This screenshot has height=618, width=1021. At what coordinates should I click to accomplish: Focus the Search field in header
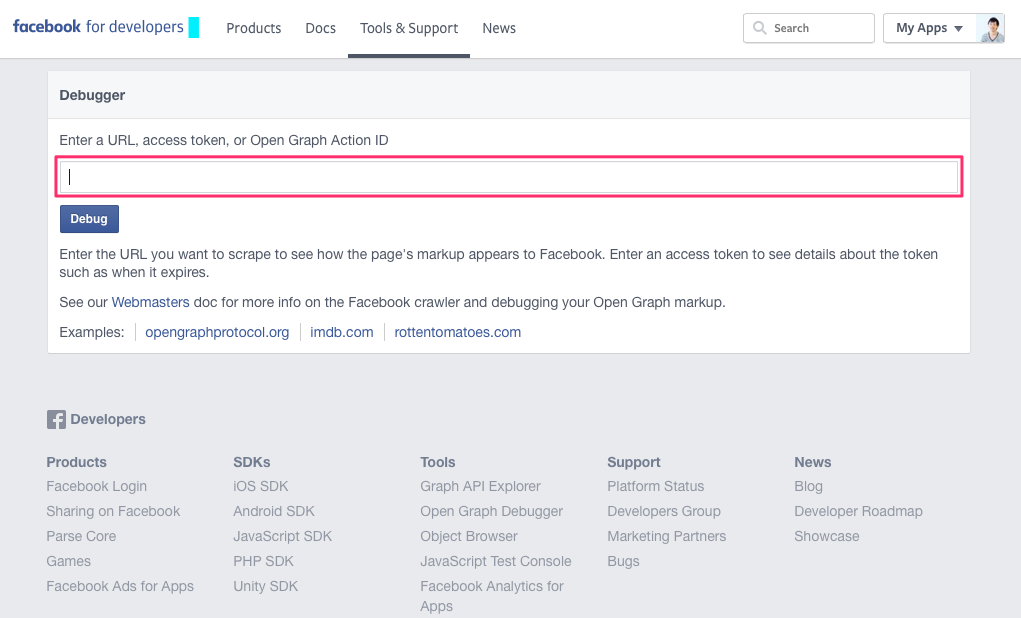[809, 28]
